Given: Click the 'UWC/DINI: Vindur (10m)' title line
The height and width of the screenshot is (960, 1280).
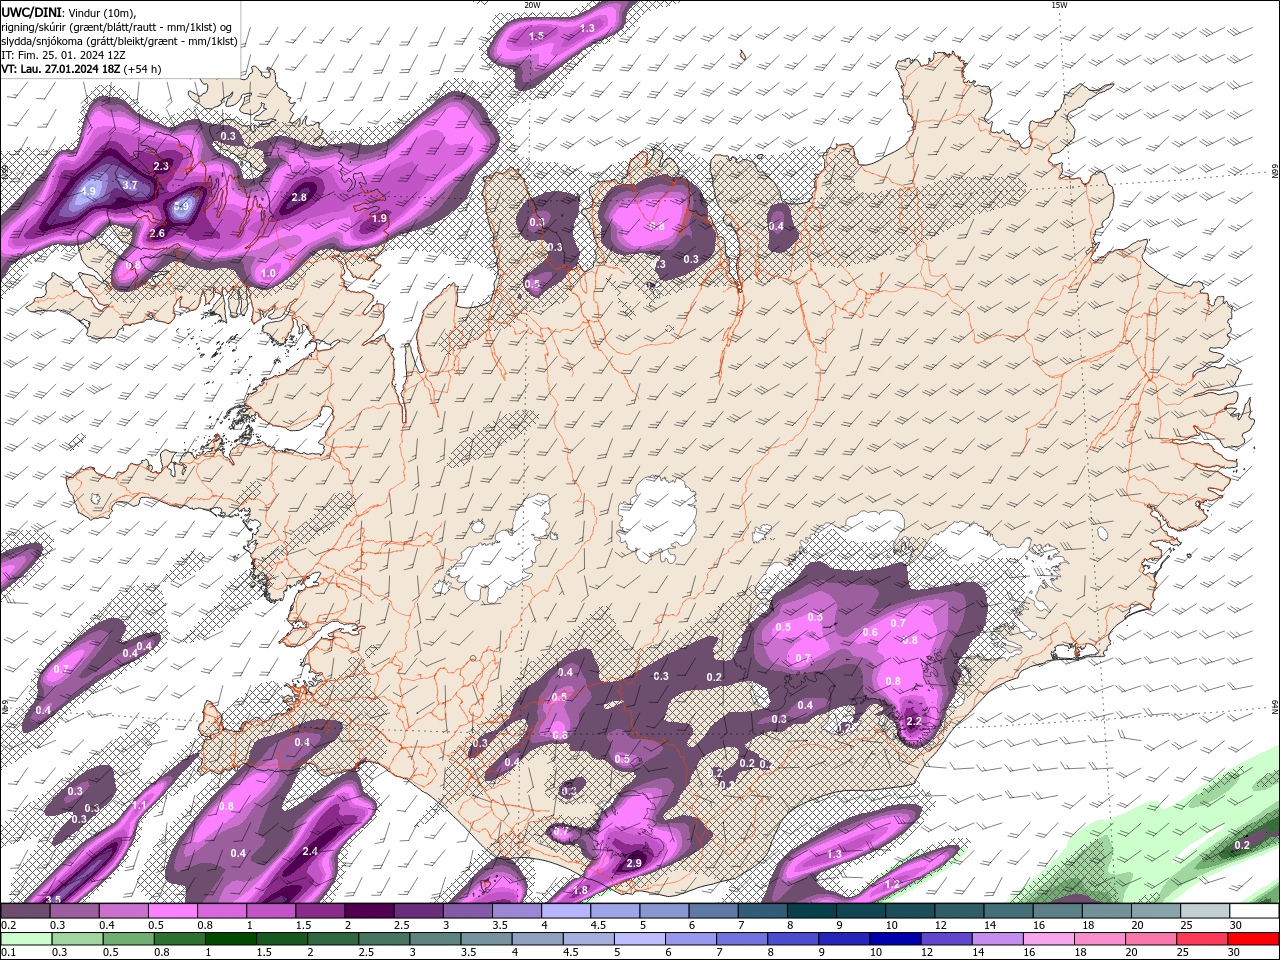Looking at the screenshot, I should pos(69,11).
